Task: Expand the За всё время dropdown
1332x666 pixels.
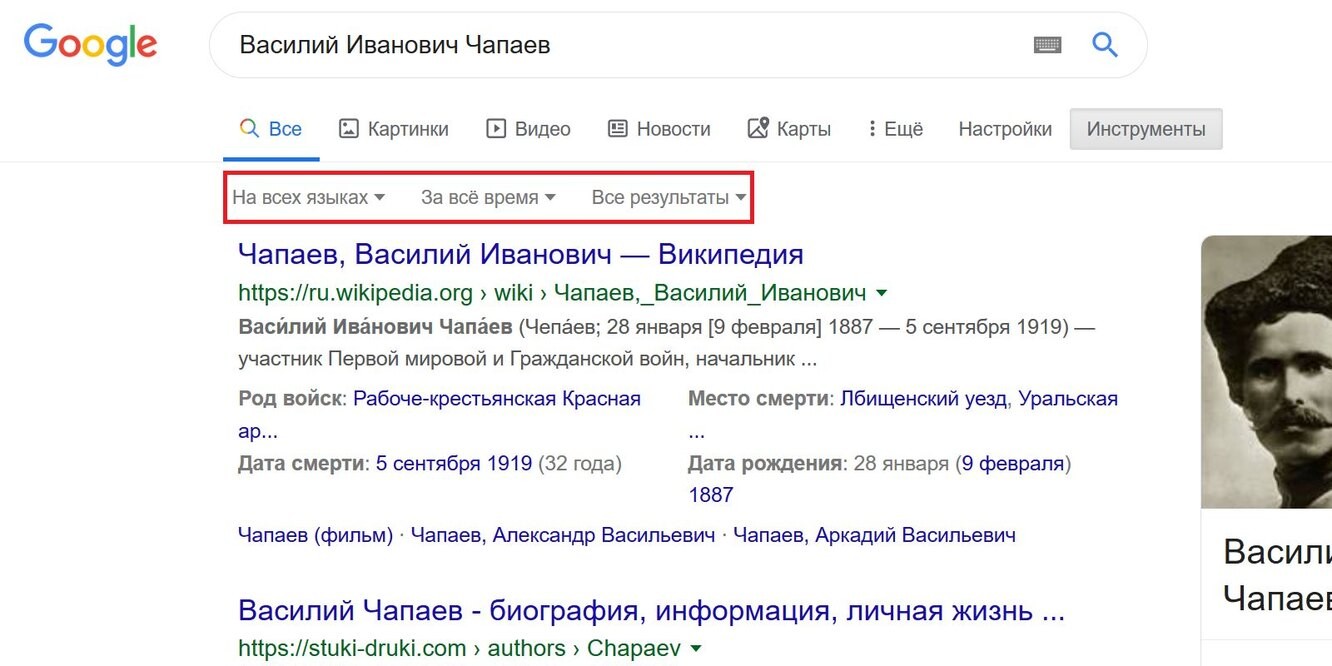Action: click(488, 197)
